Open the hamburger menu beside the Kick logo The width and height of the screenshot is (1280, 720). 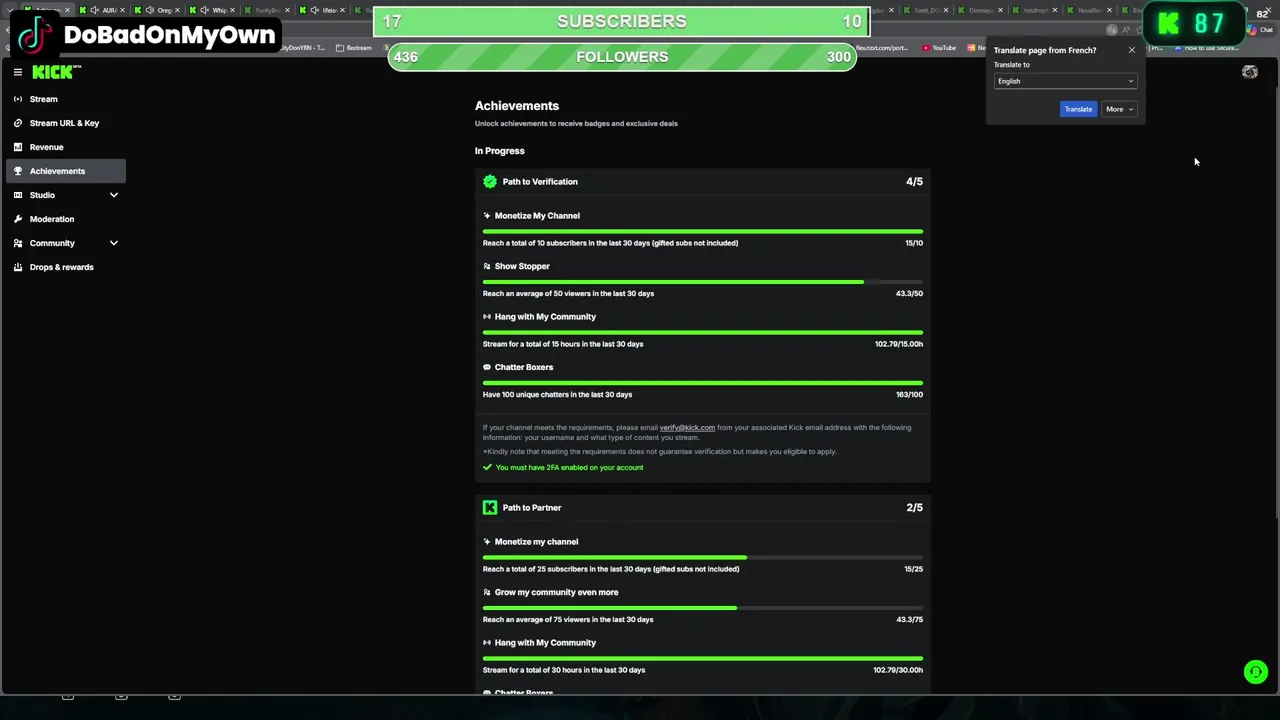click(x=18, y=72)
